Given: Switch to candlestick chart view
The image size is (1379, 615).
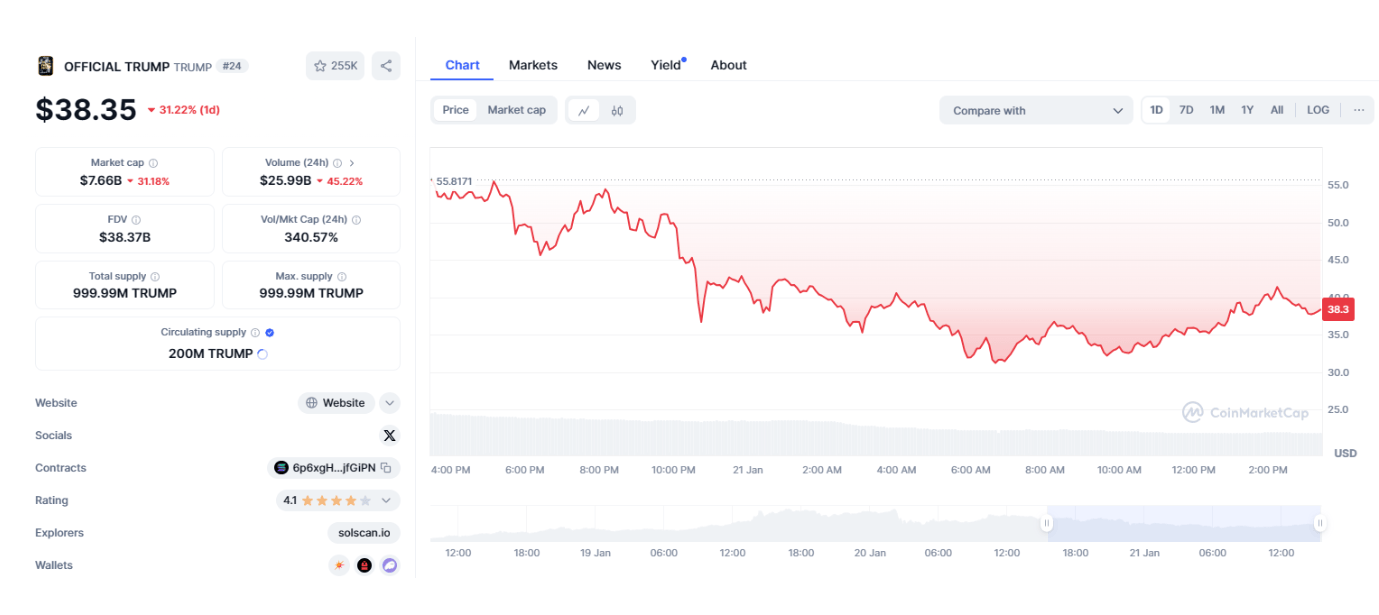Looking at the screenshot, I should tap(617, 110).
